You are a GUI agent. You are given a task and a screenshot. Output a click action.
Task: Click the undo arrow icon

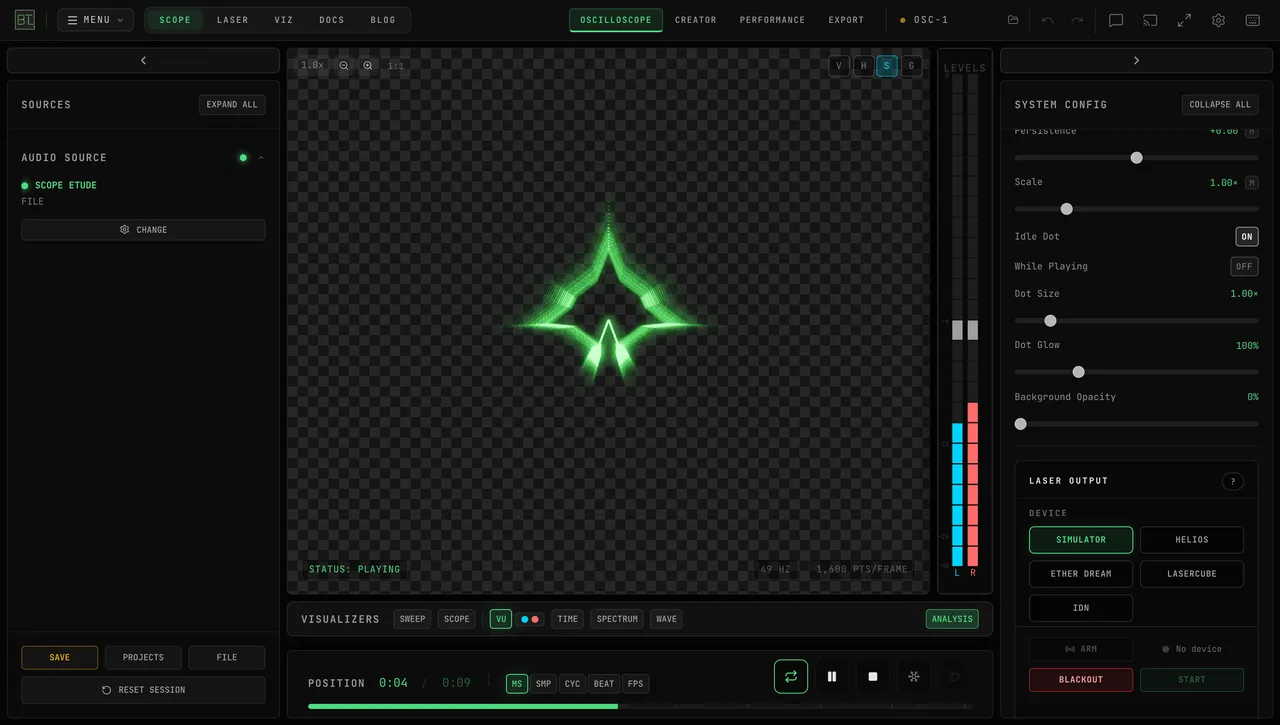(1048, 20)
